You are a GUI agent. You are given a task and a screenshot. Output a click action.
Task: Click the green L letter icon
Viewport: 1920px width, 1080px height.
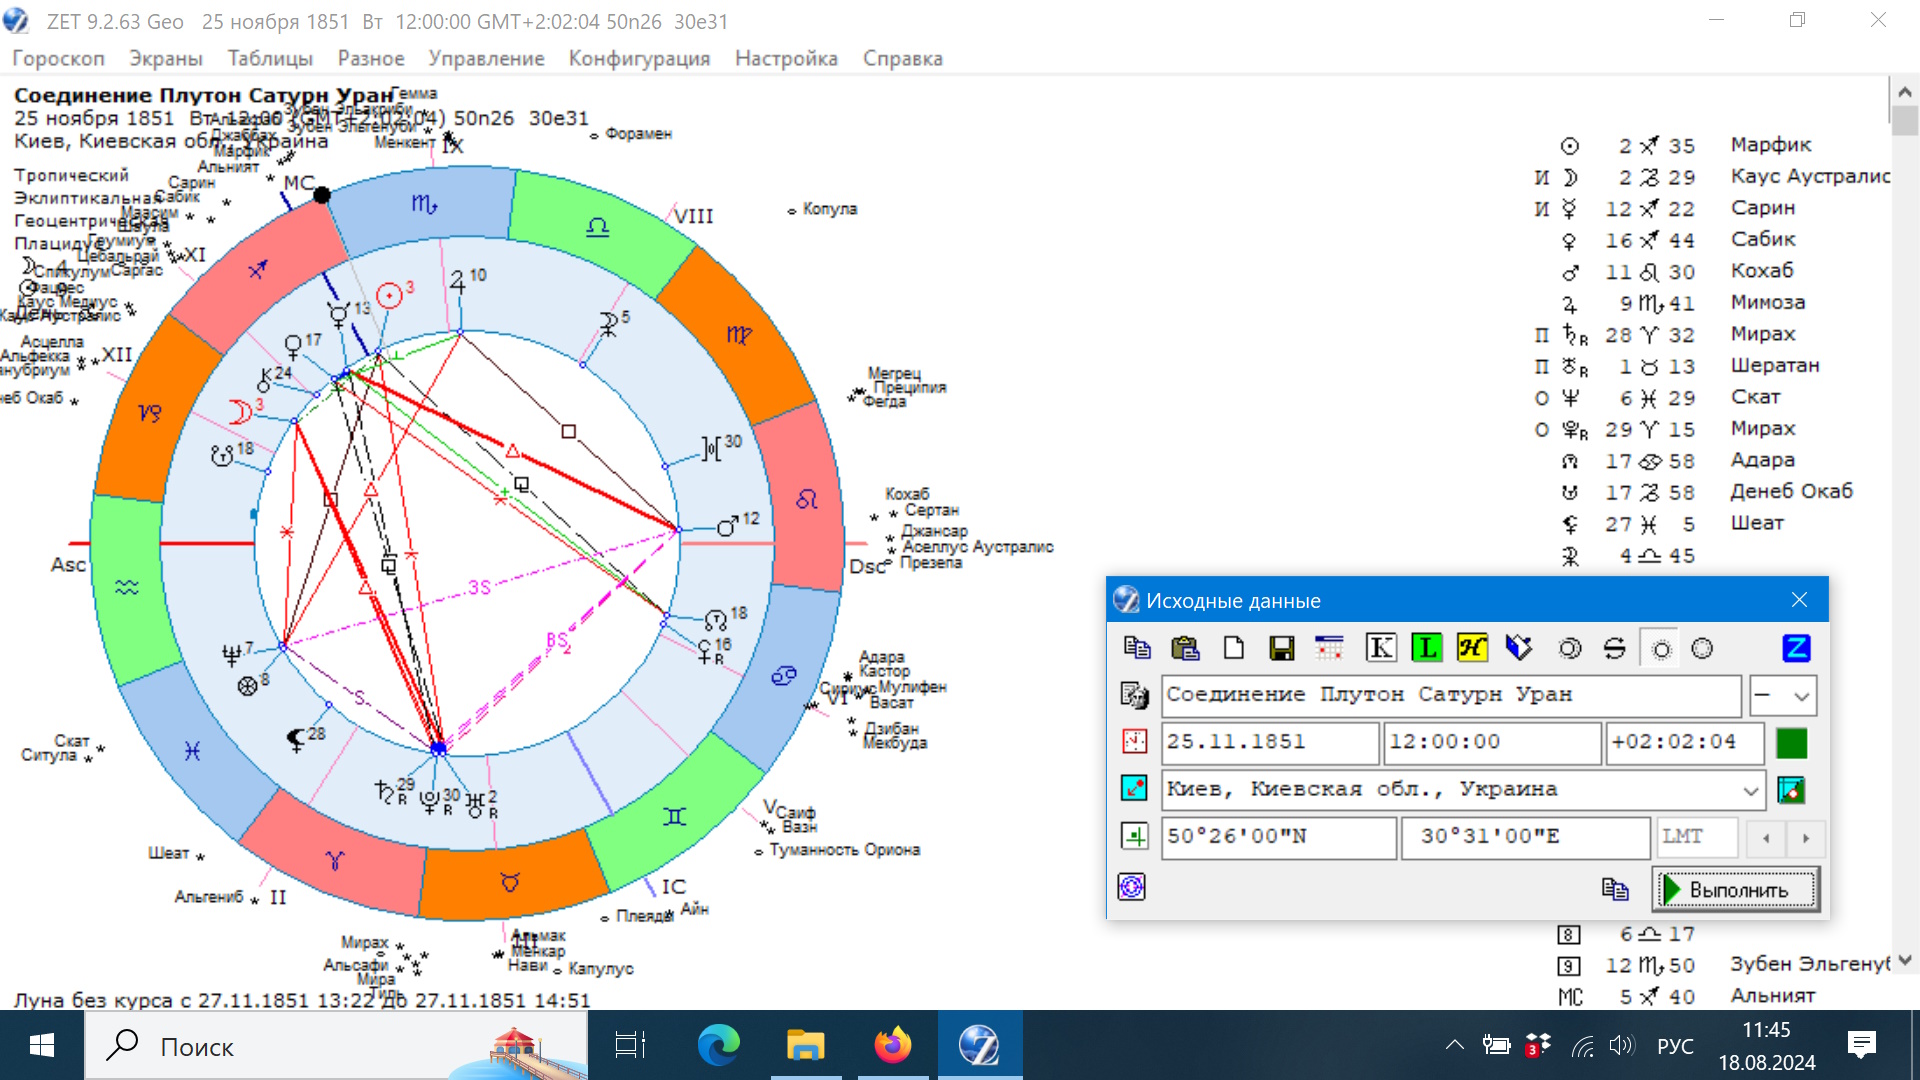click(x=1426, y=648)
